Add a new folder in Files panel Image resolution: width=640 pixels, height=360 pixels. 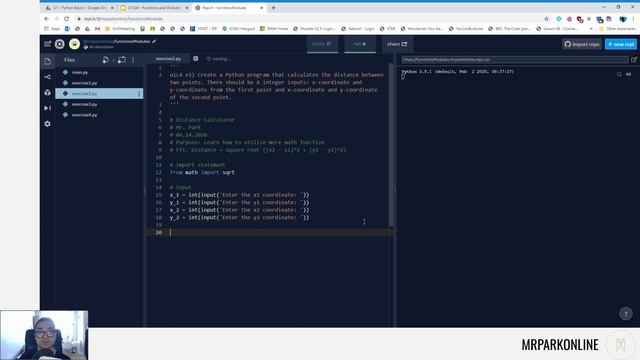[122, 60]
